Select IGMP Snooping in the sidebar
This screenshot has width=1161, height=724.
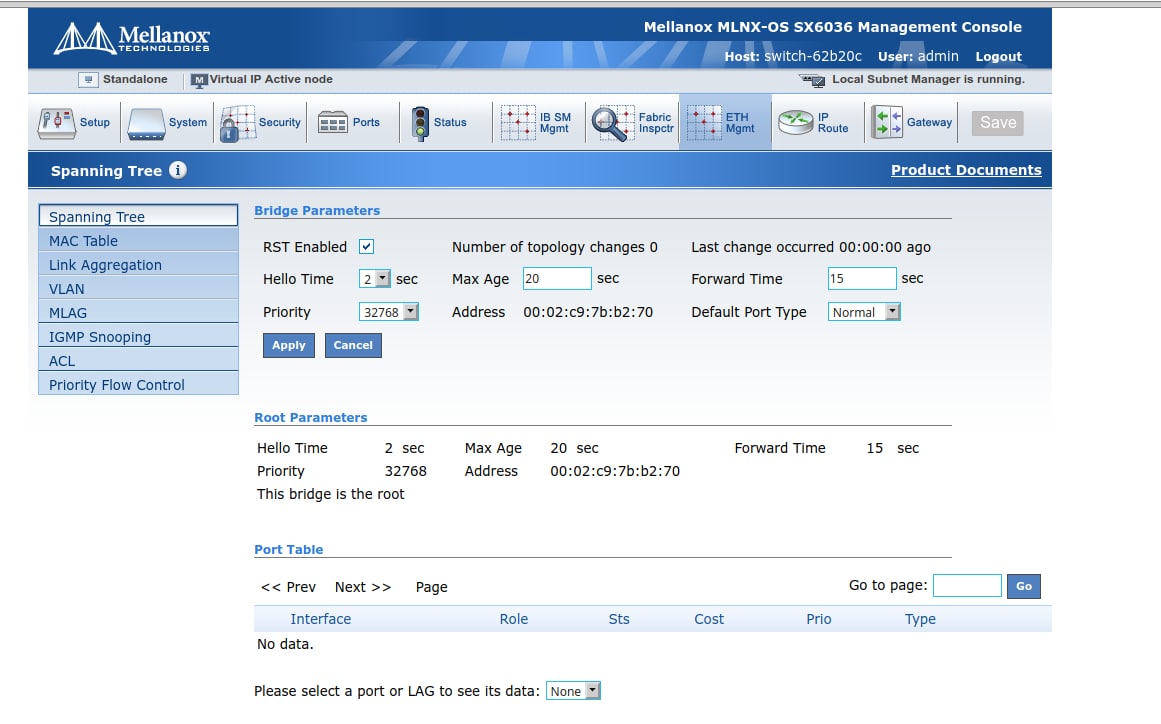[x=138, y=337]
